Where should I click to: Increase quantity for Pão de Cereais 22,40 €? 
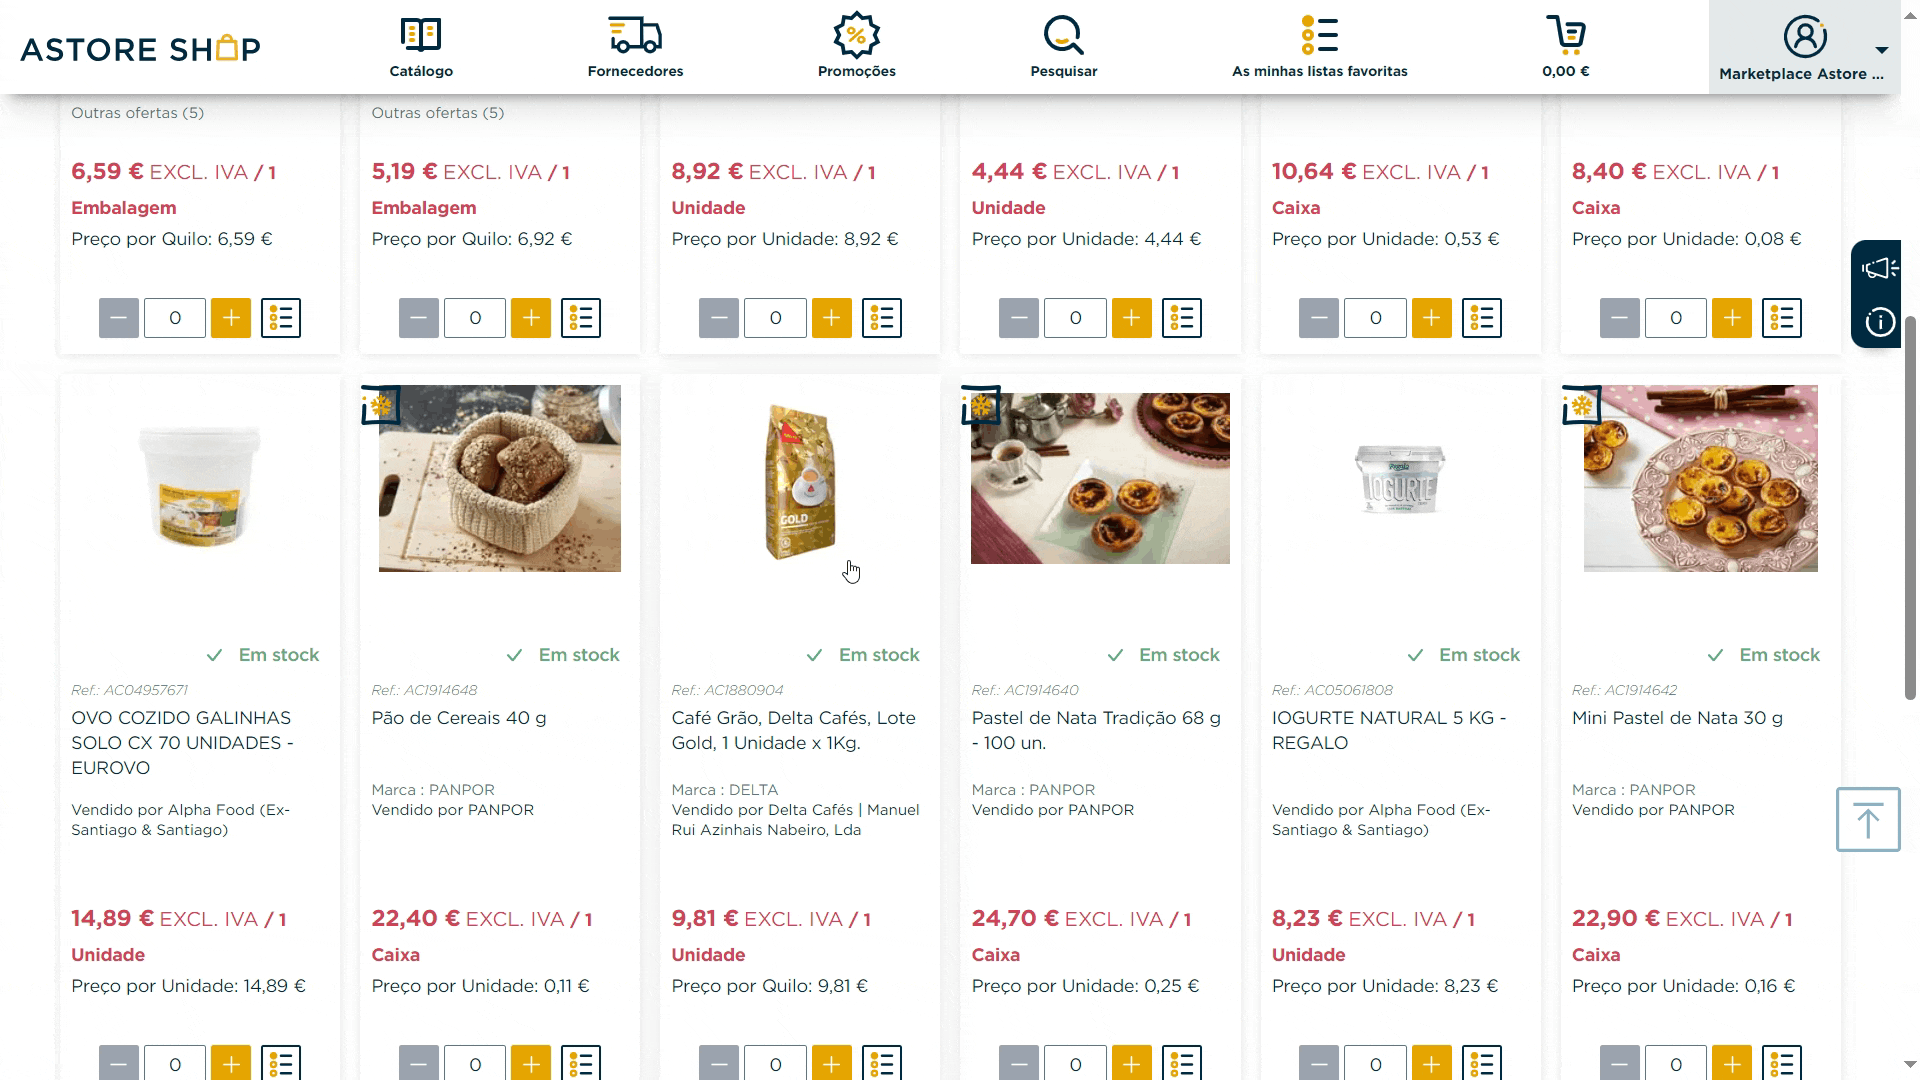tap(531, 1063)
